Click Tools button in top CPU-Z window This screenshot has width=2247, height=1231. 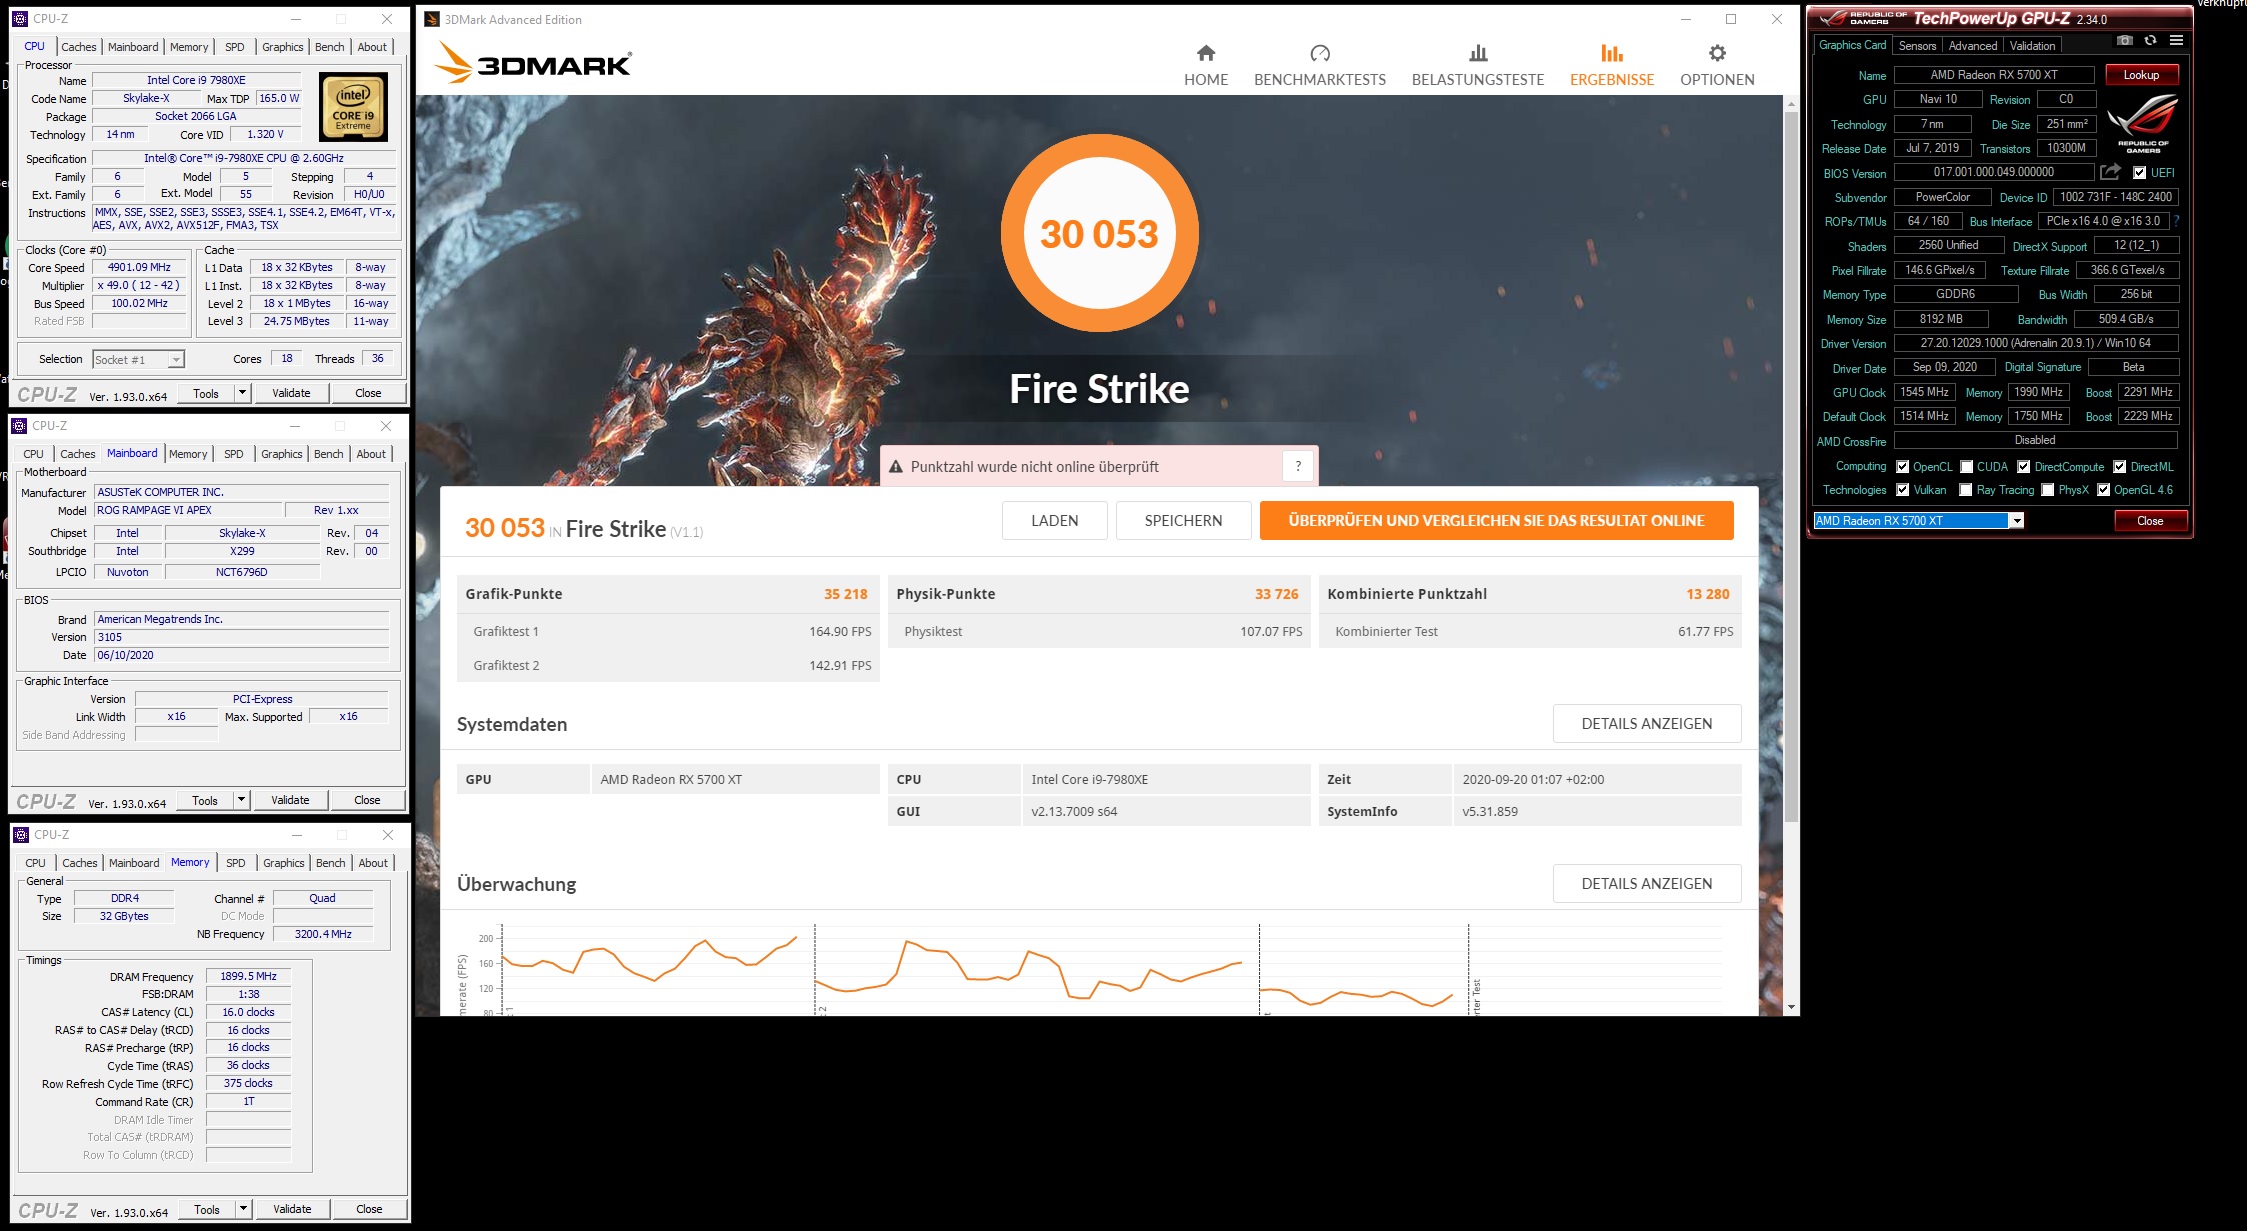click(206, 393)
